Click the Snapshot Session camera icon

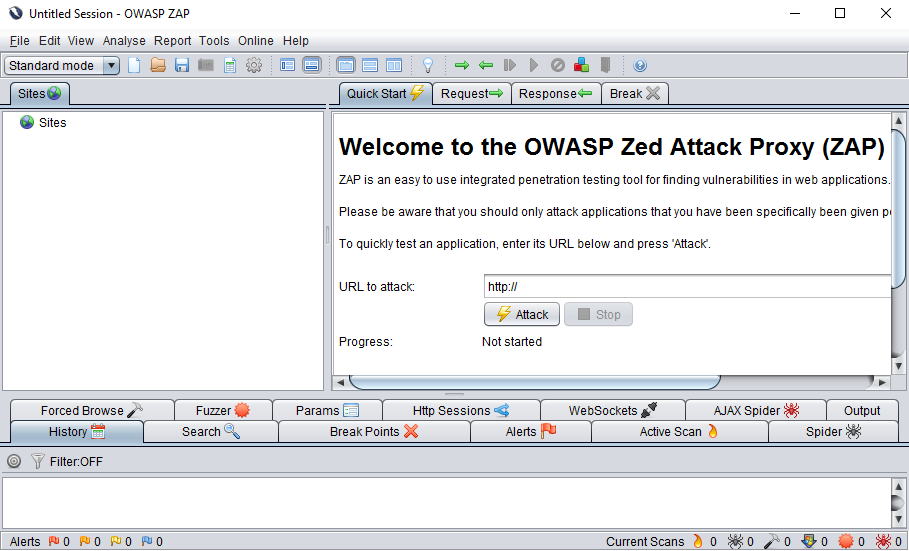[x=206, y=65]
